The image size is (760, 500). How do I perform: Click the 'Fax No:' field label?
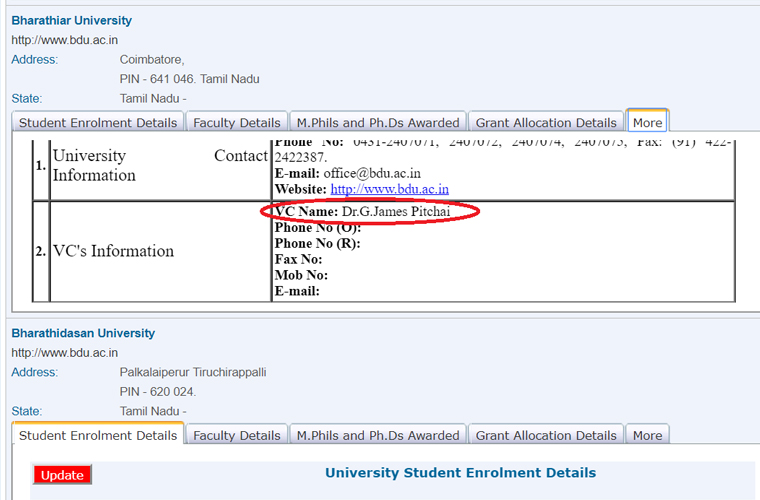(x=299, y=259)
